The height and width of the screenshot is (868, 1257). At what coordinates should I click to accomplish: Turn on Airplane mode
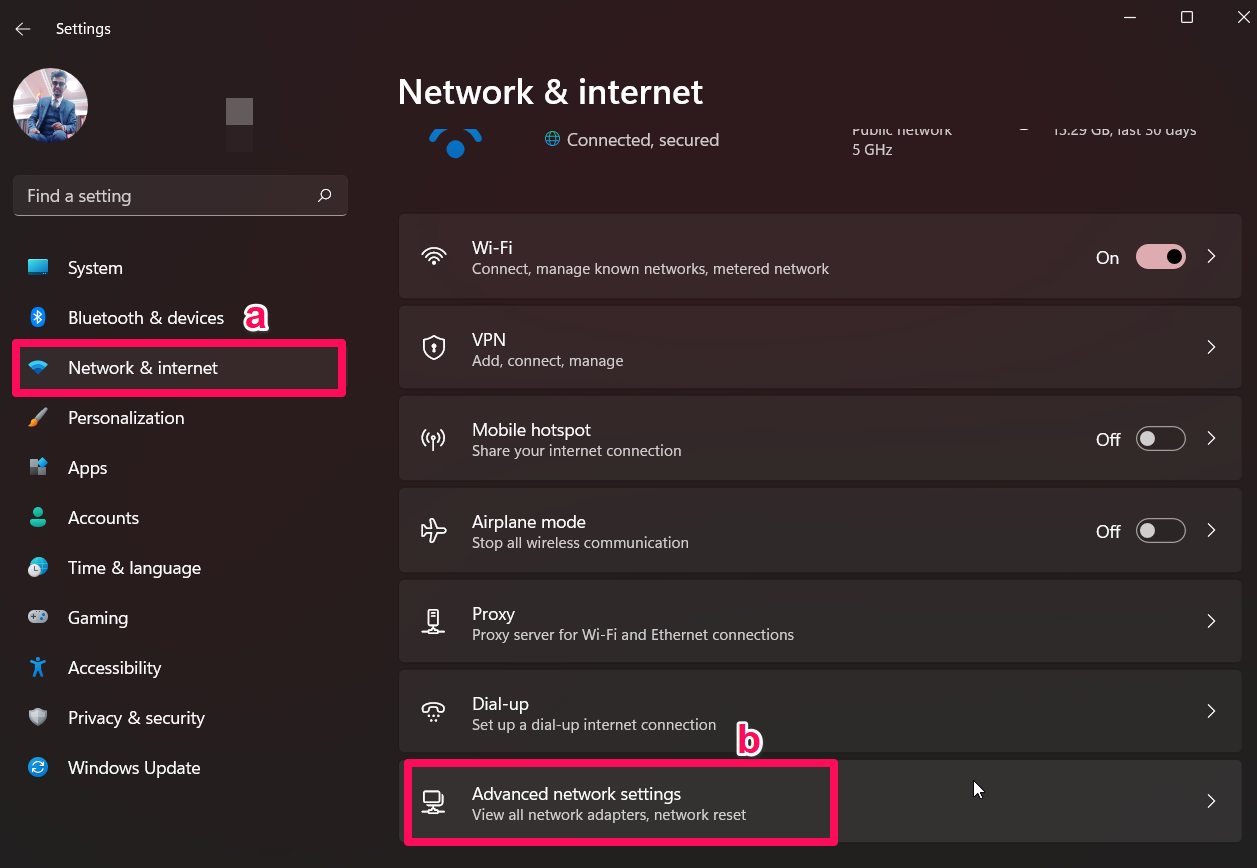[1160, 530]
